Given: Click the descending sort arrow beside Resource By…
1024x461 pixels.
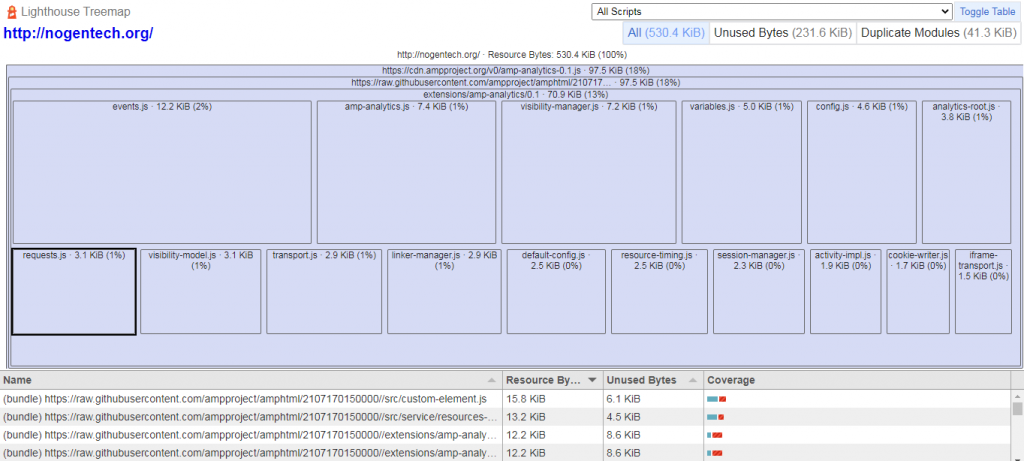Looking at the screenshot, I should 592,380.
